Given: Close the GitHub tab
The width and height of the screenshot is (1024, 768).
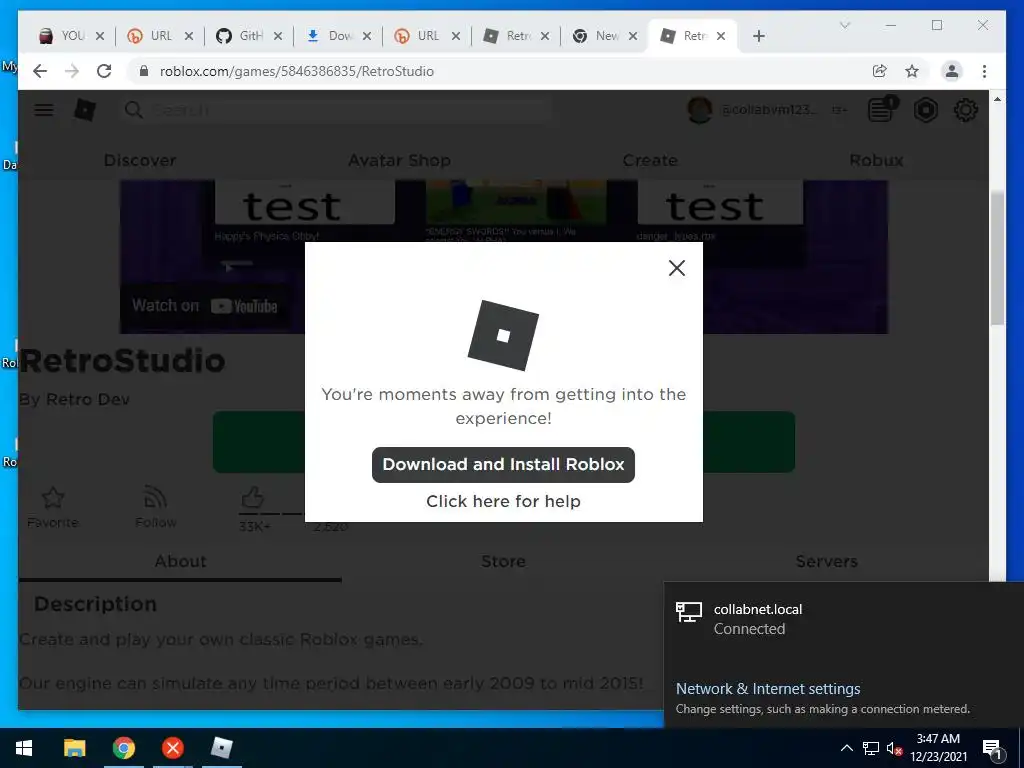Looking at the screenshot, I should point(278,36).
